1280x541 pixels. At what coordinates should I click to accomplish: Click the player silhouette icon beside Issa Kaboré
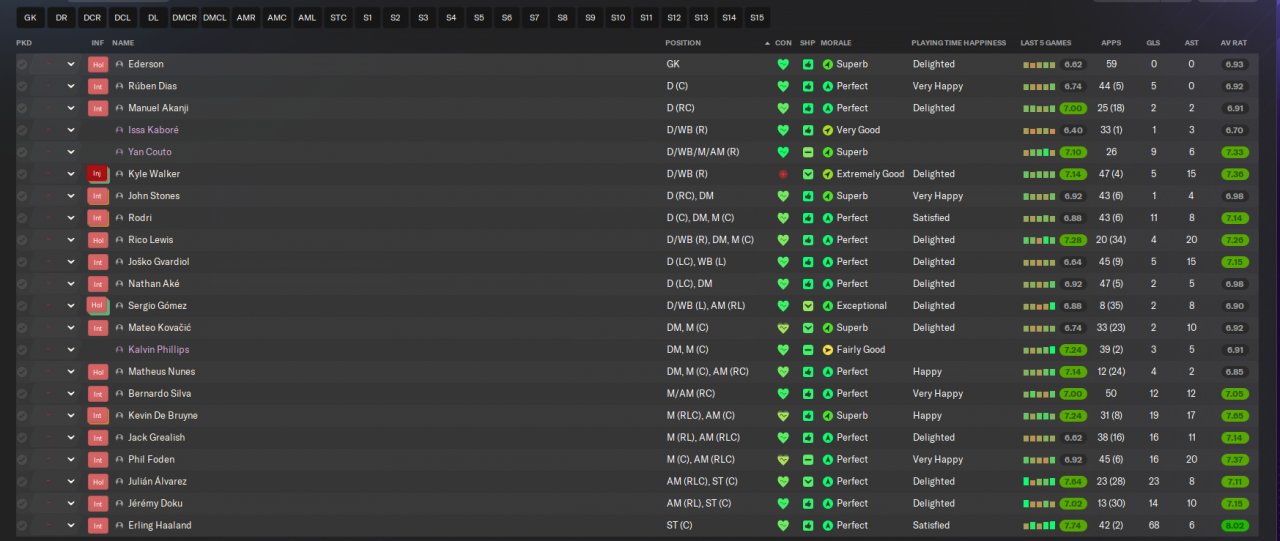(x=120, y=130)
